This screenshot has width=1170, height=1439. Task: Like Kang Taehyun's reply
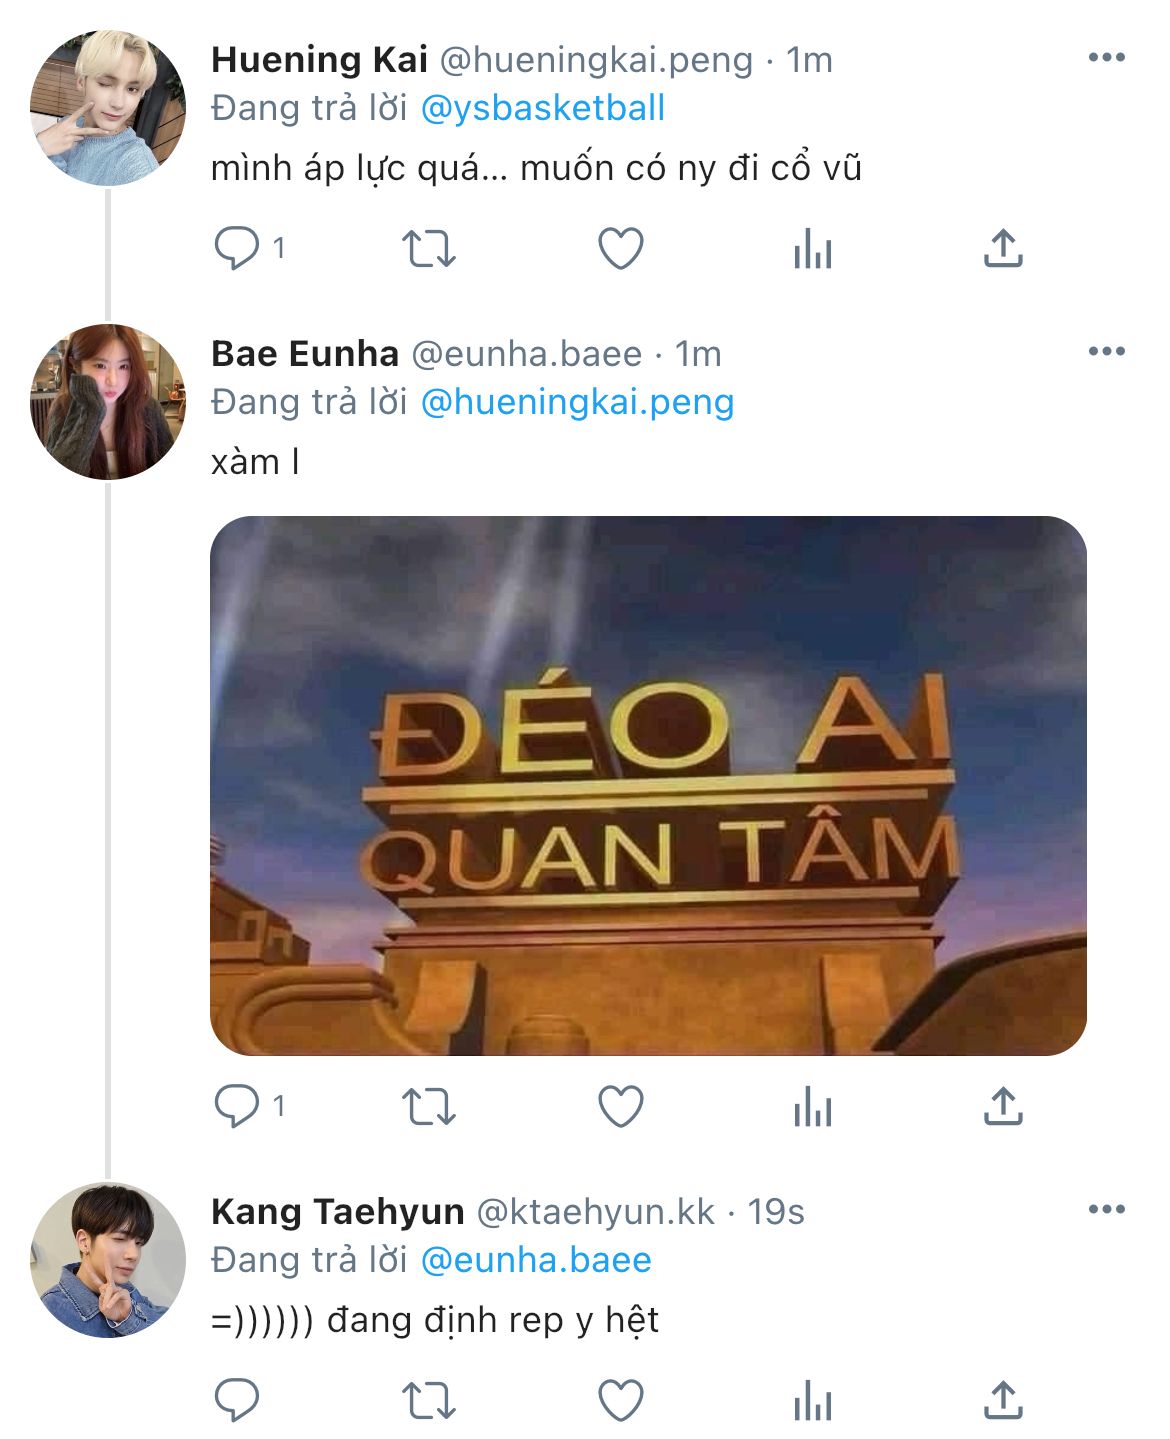coord(620,1400)
